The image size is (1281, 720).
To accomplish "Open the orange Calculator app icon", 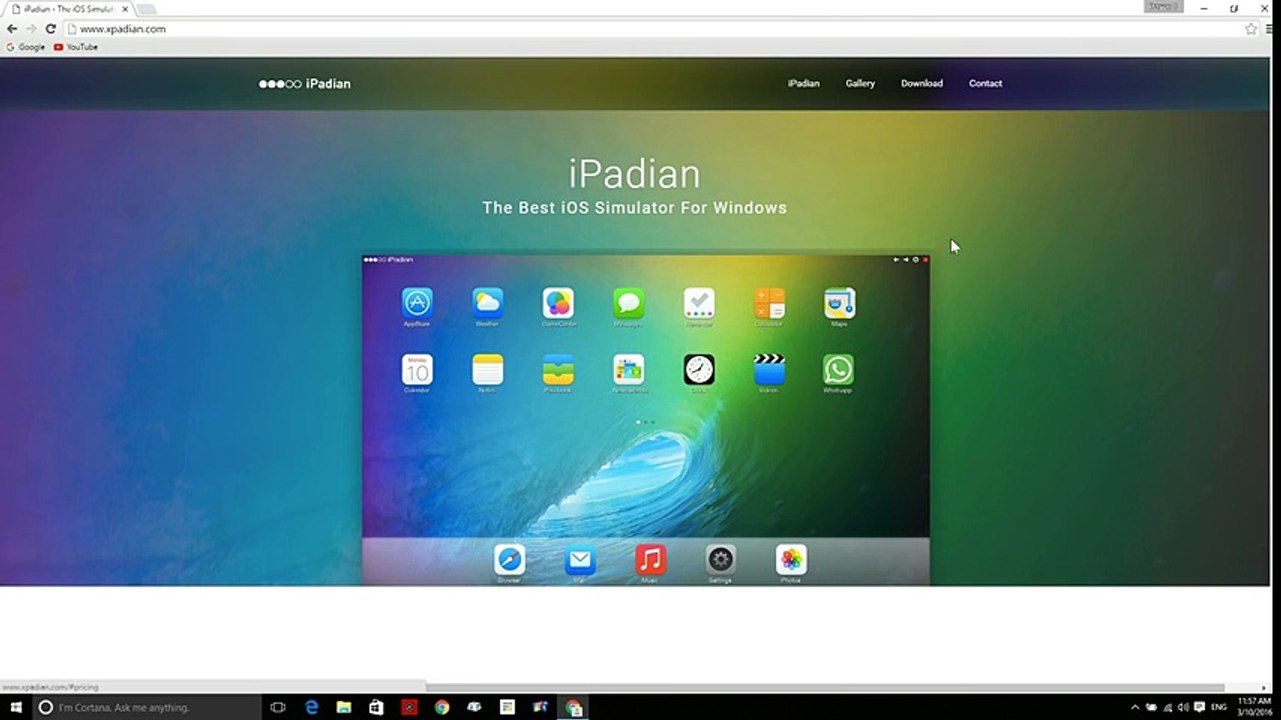I will [x=769, y=303].
